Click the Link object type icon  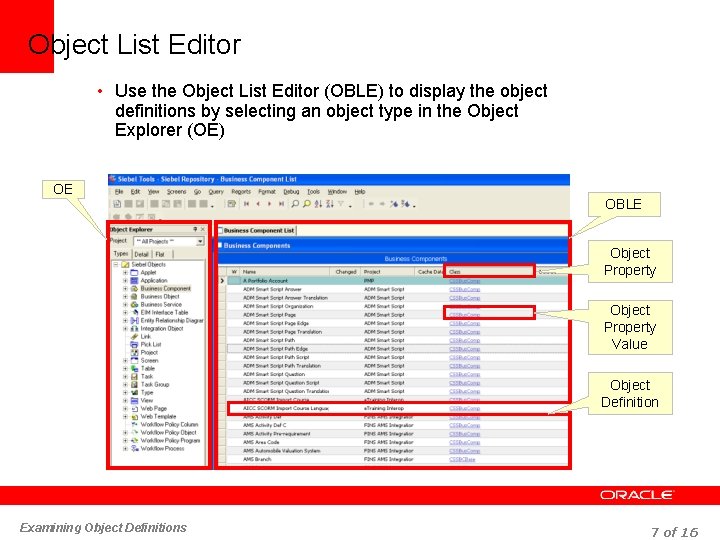pos(134,337)
